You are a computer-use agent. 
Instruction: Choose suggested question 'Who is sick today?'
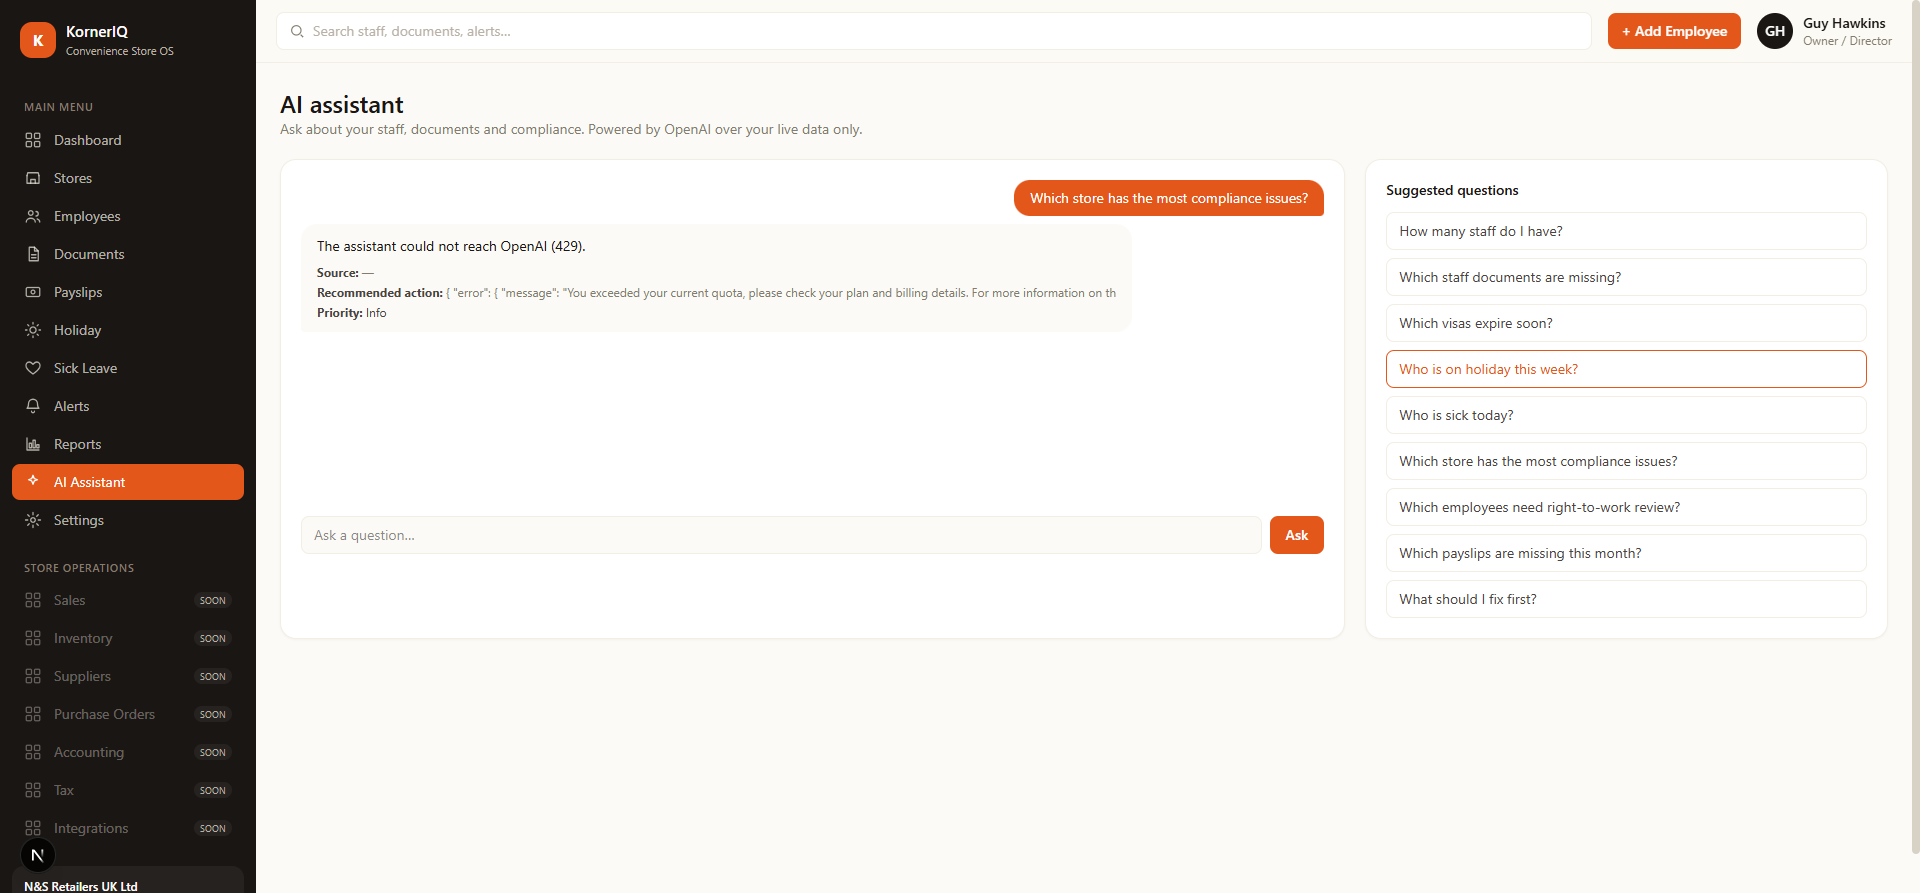pyautogui.click(x=1626, y=415)
